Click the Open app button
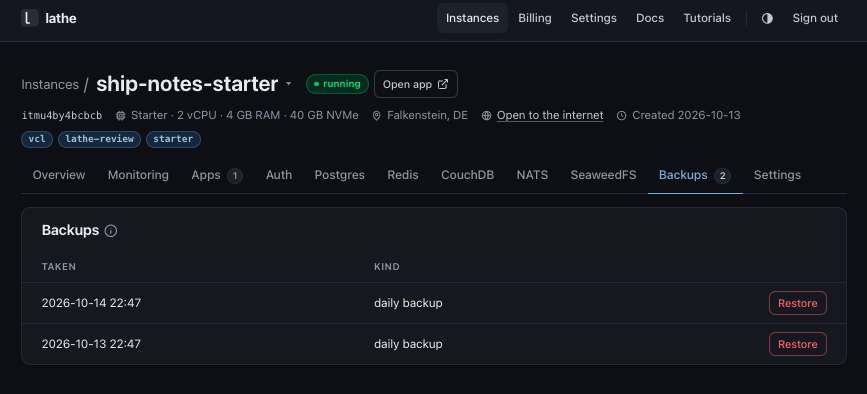The height and width of the screenshot is (394, 867). tap(416, 84)
